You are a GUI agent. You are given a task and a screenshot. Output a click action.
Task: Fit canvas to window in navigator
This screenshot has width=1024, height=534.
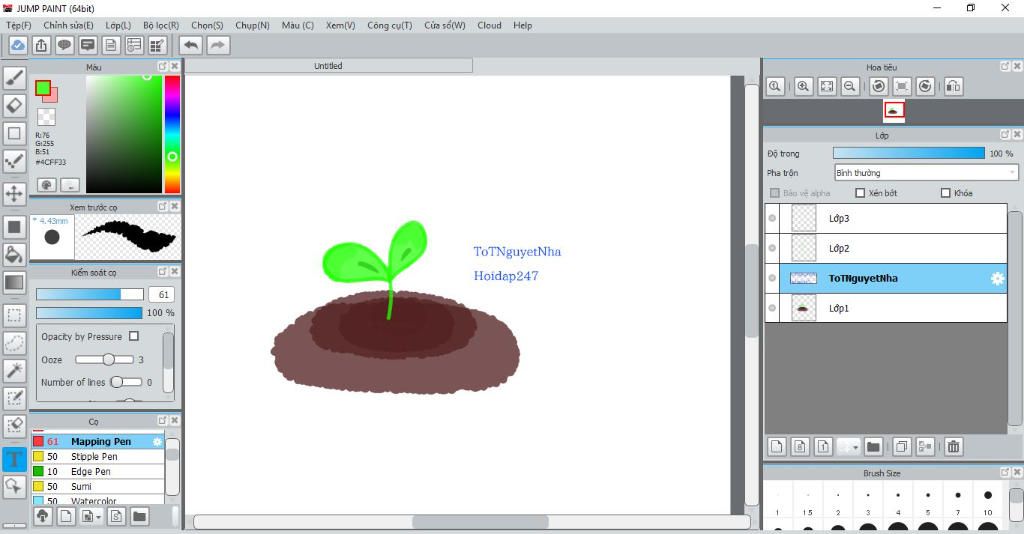pos(827,86)
